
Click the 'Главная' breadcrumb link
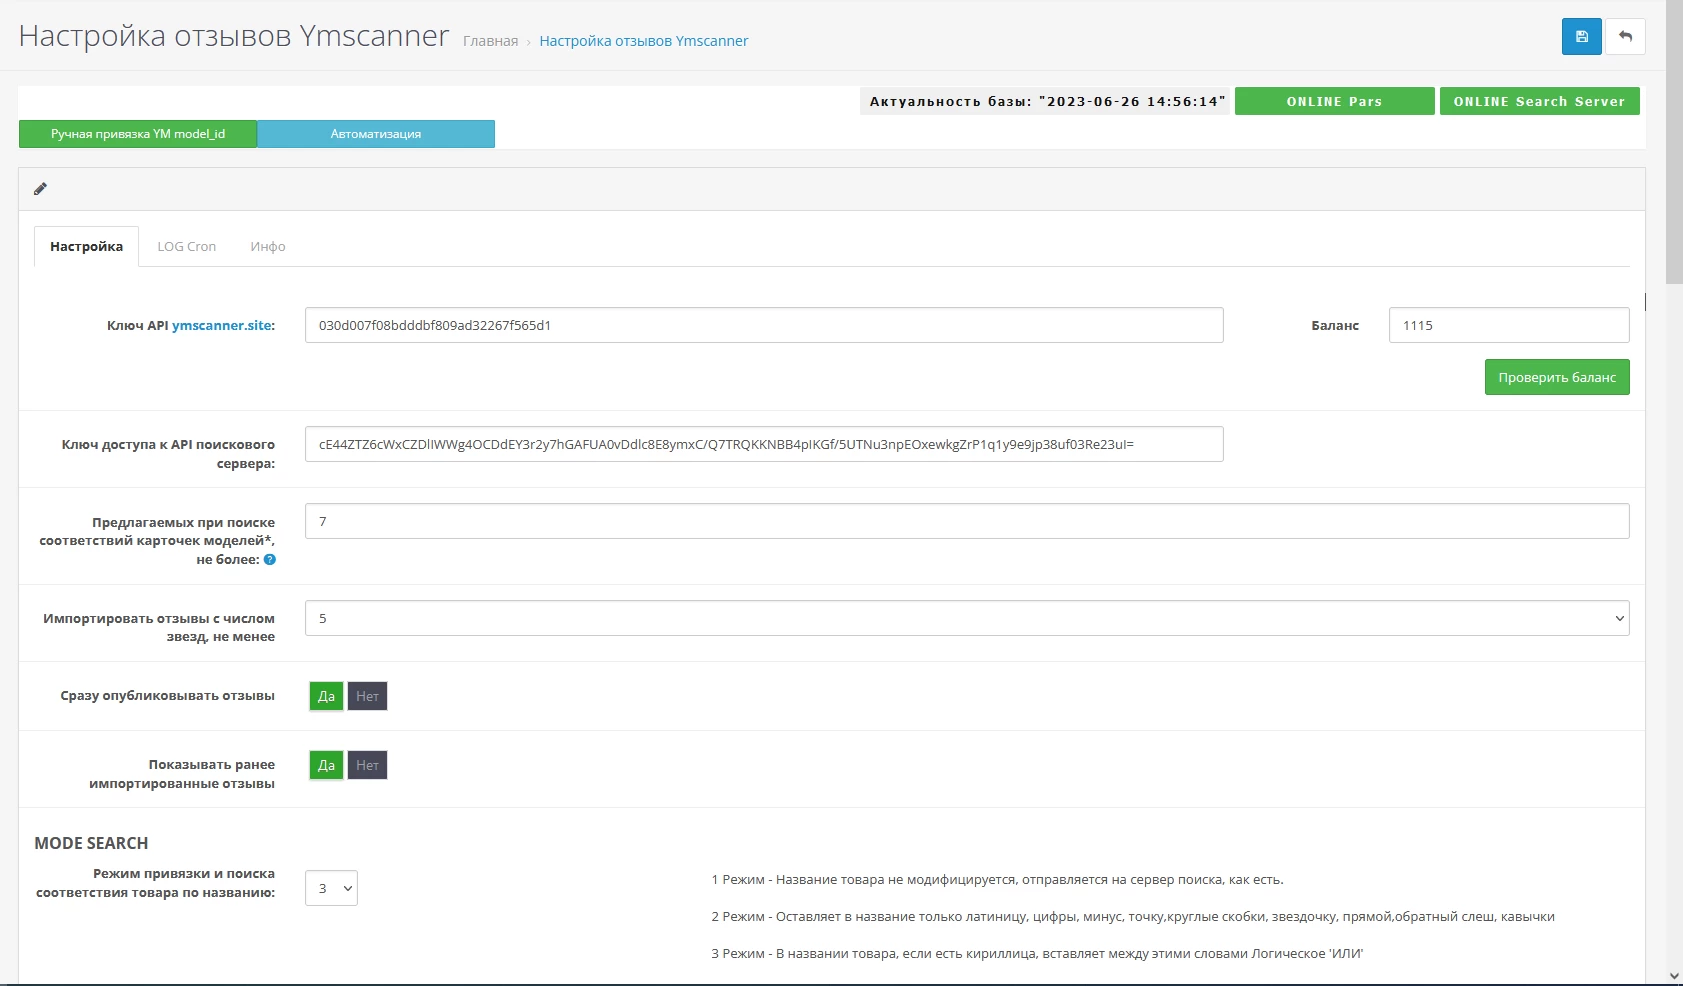tap(491, 41)
